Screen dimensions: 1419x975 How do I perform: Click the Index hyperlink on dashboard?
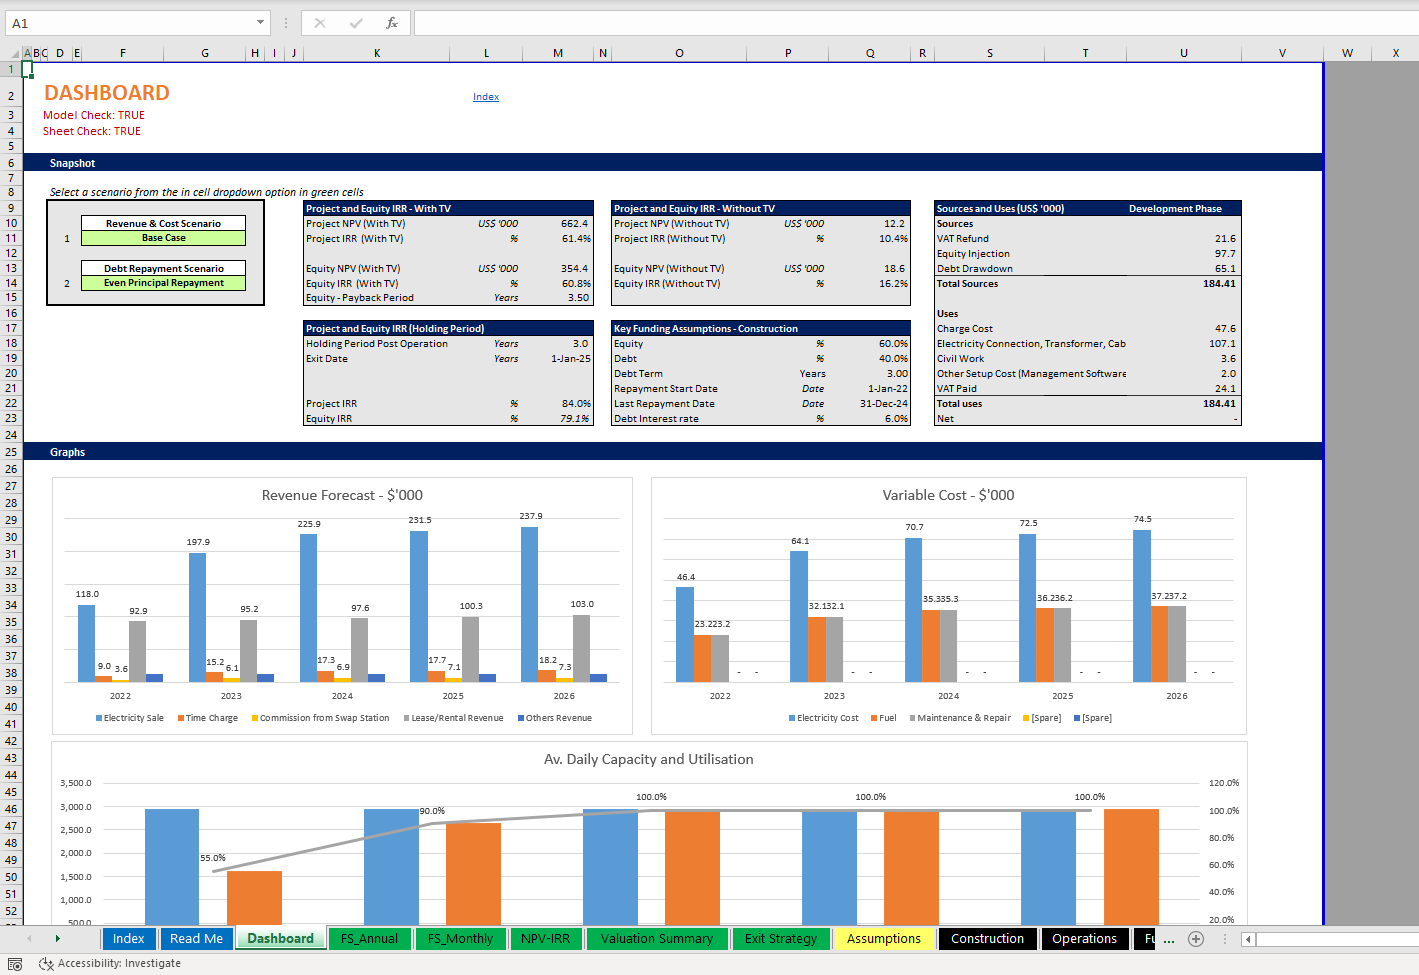[x=486, y=97]
